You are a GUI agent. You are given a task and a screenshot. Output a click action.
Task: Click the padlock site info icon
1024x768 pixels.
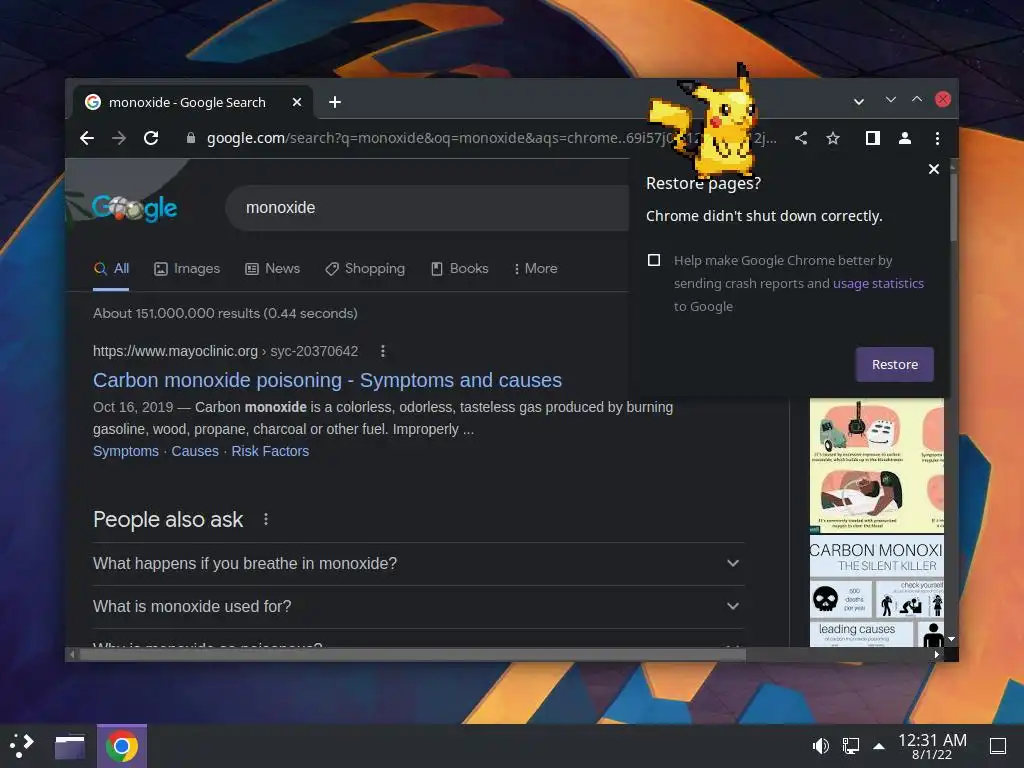click(x=191, y=138)
